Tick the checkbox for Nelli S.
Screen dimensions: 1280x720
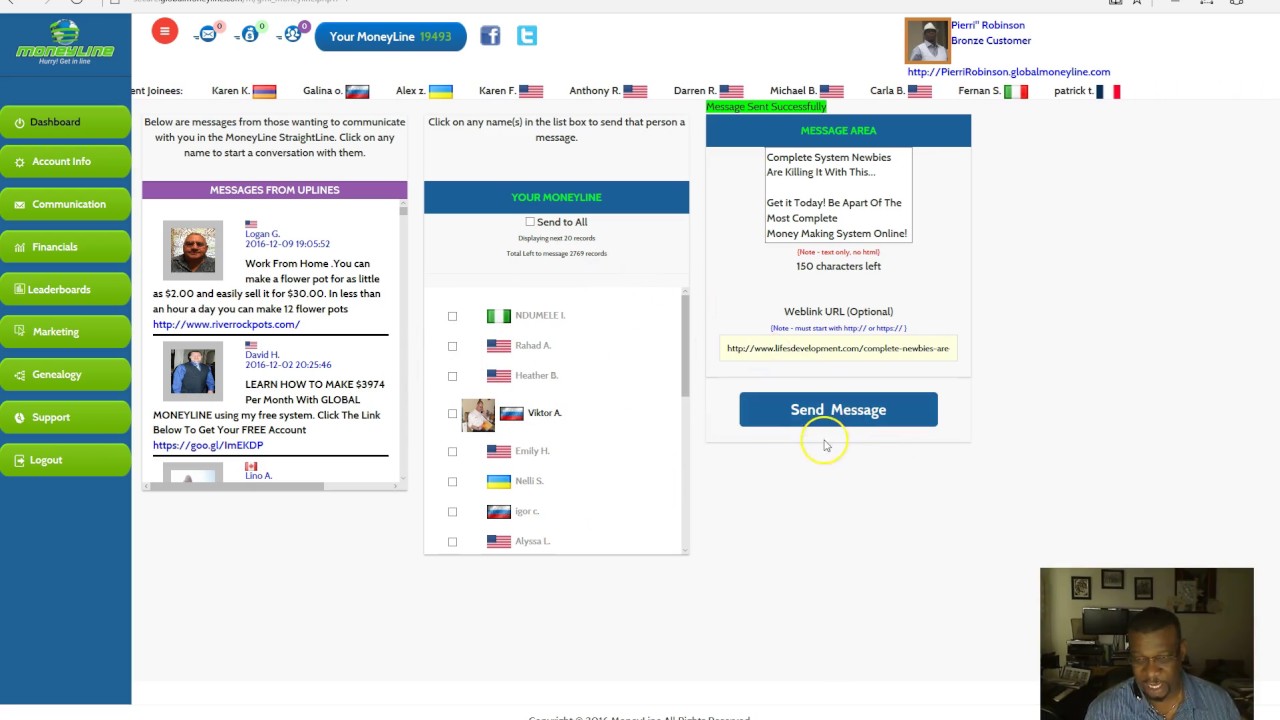coord(452,481)
